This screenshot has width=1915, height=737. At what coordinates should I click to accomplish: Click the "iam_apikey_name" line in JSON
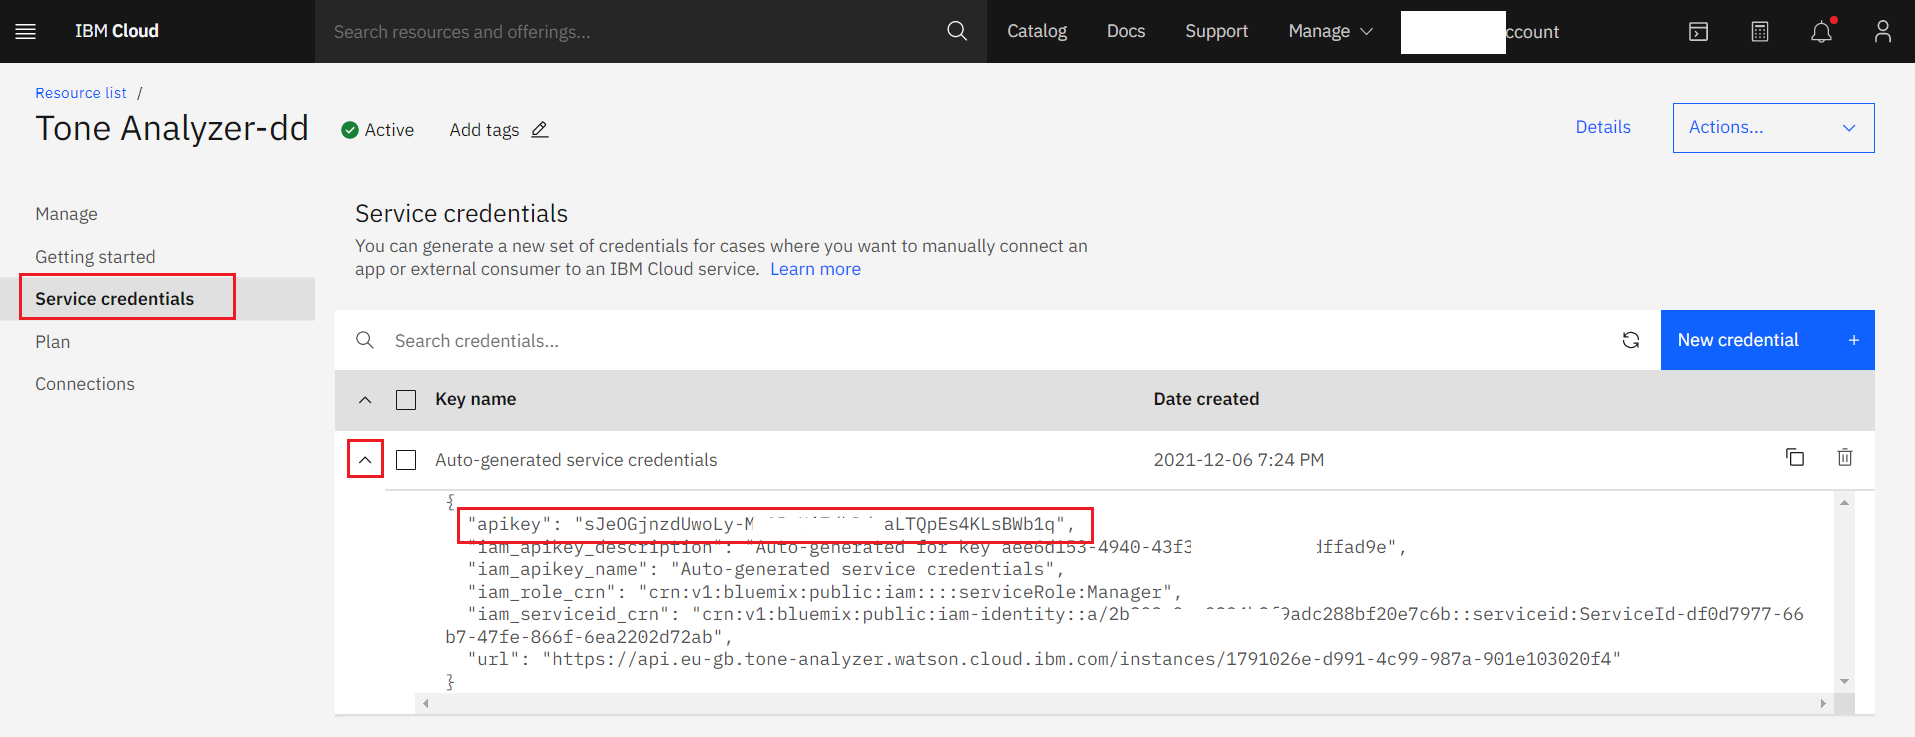766,569
